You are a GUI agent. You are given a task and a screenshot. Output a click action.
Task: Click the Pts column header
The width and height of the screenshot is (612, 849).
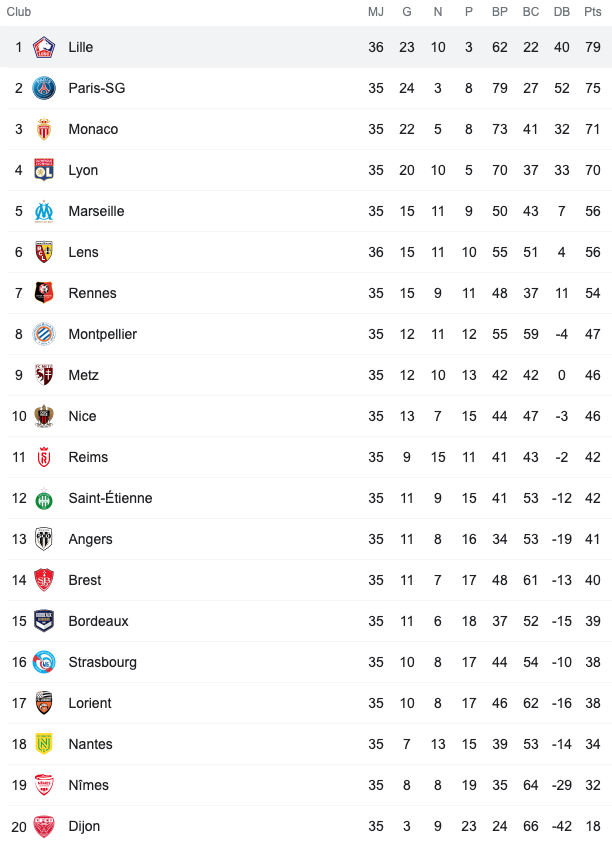pyautogui.click(x=592, y=12)
